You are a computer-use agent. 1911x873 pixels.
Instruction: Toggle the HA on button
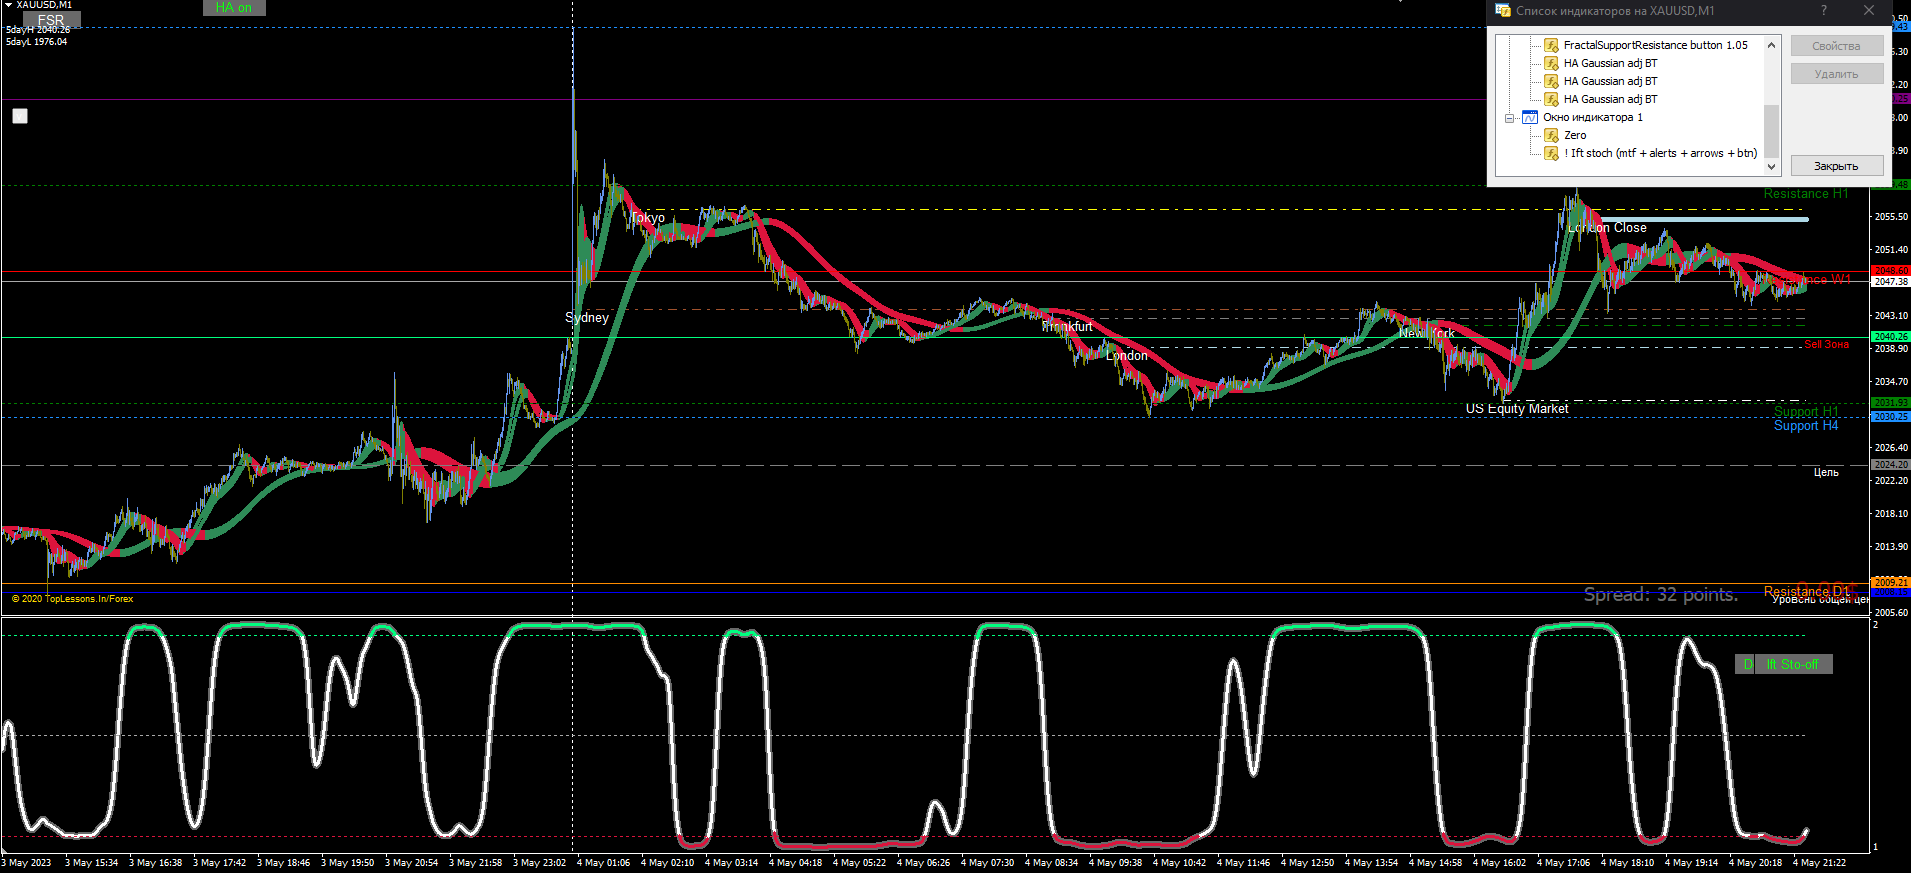click(234, 7)
